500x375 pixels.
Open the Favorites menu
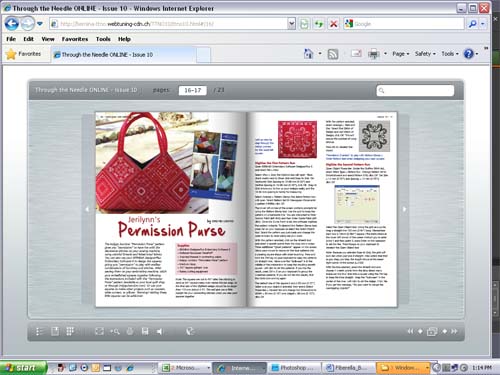pyautogui.click(x=75, y=39)
